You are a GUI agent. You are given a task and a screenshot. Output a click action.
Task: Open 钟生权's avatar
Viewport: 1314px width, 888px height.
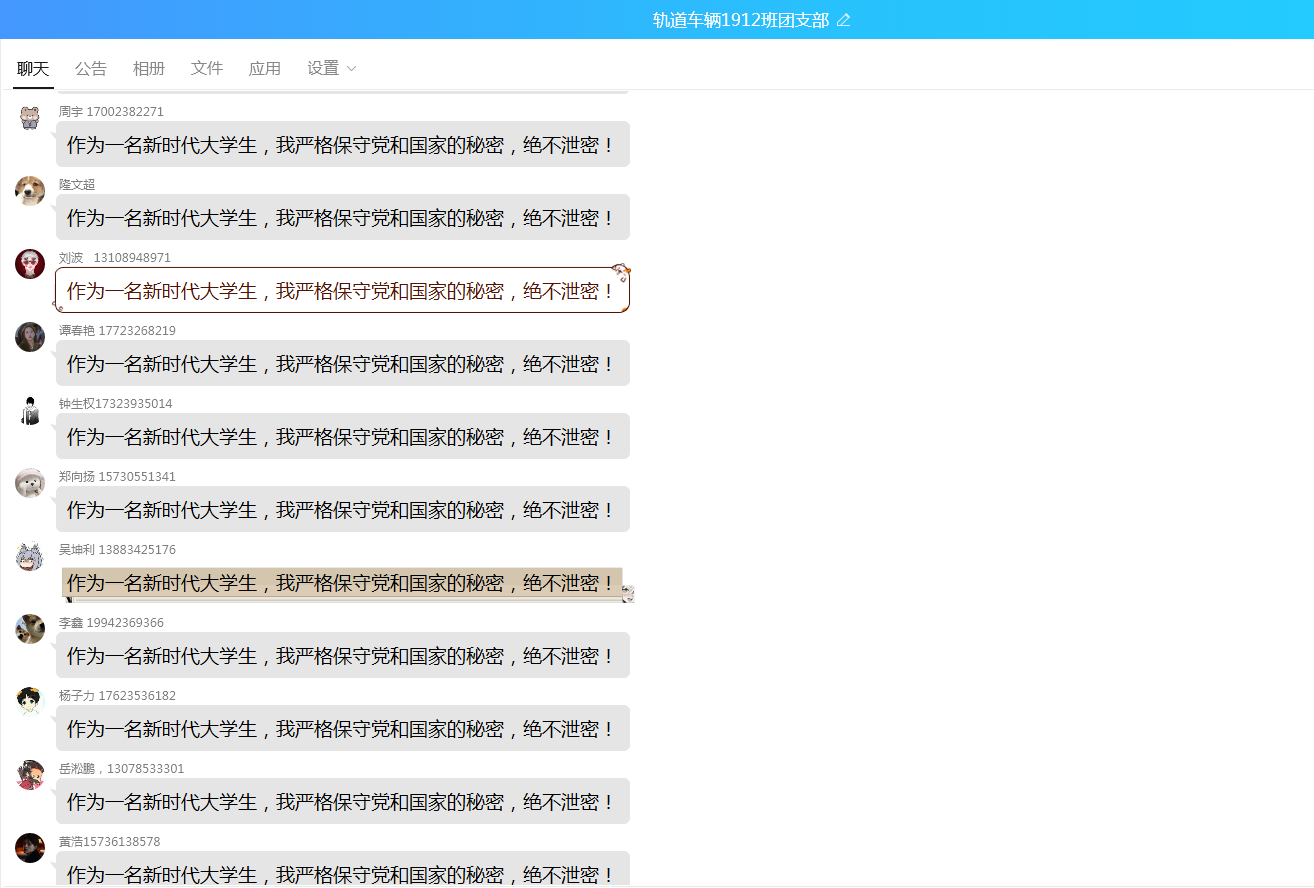tap(30, 410)
